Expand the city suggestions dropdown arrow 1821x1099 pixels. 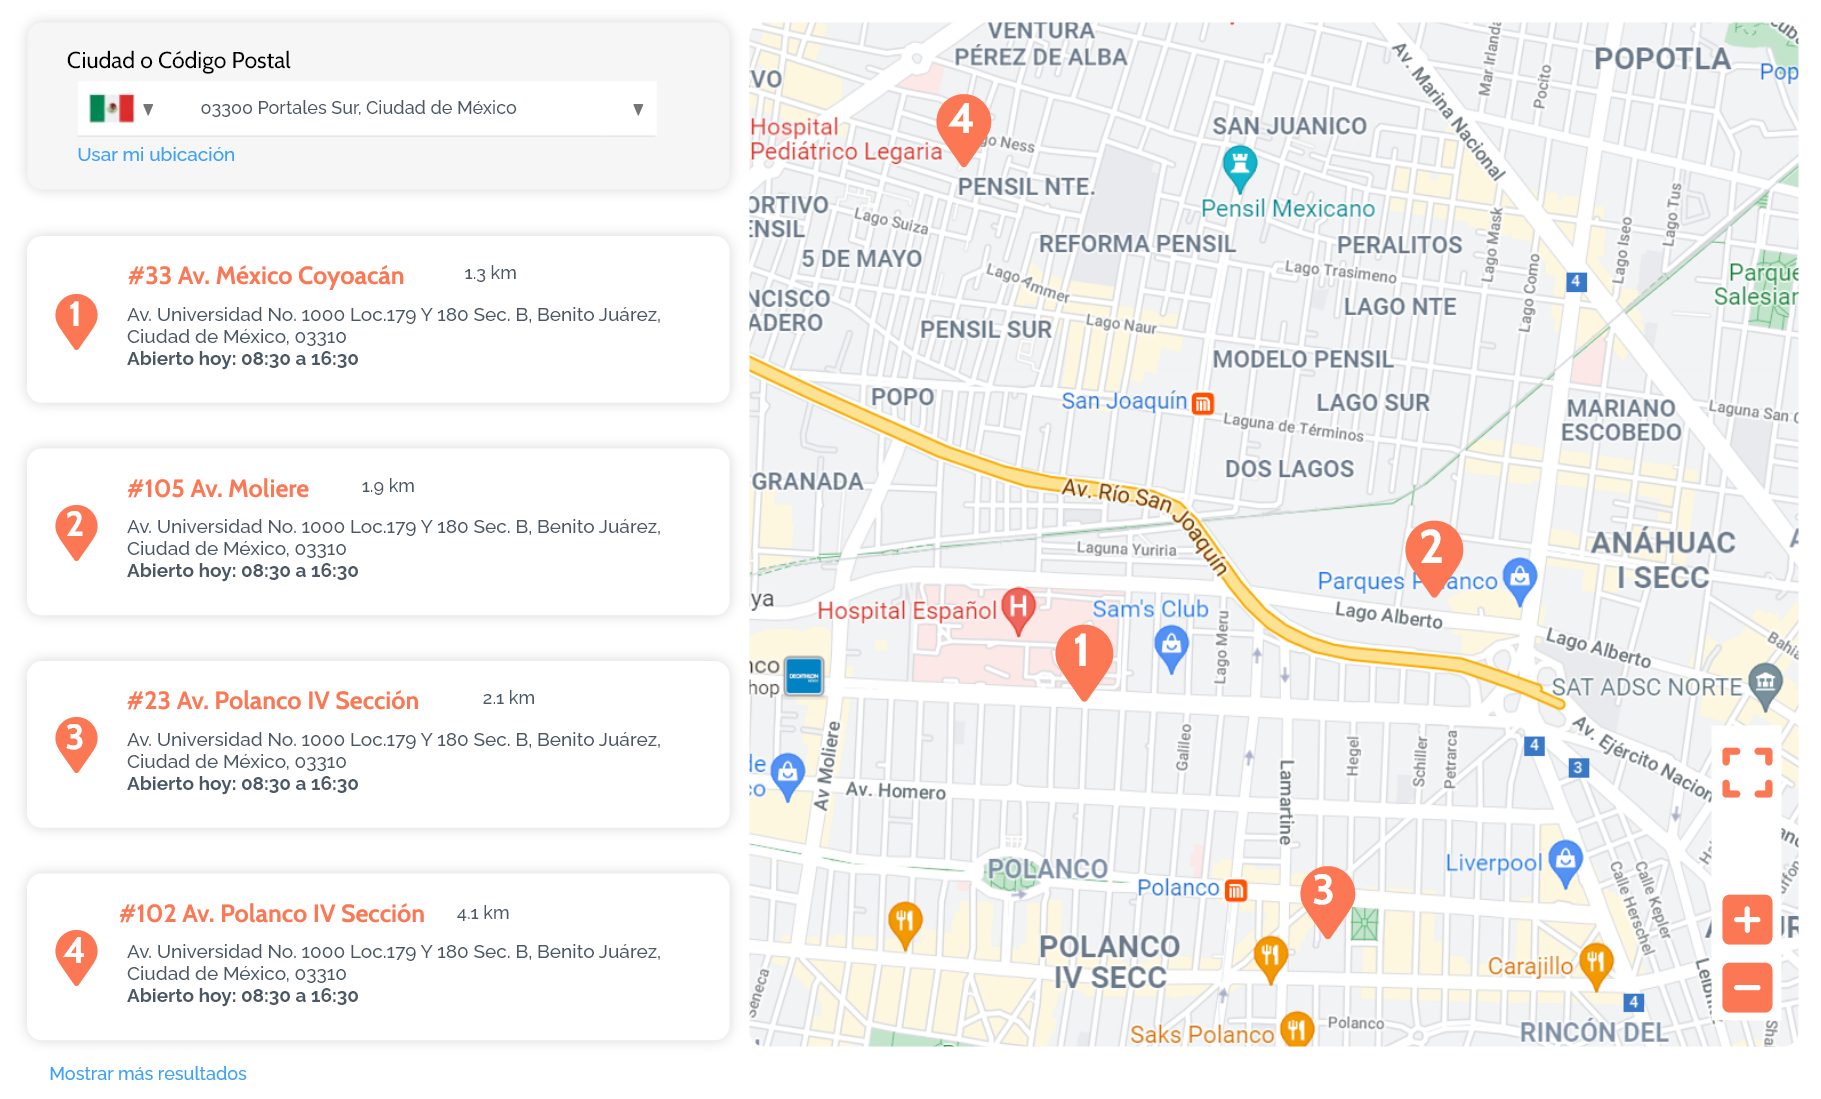click(638, 109)
